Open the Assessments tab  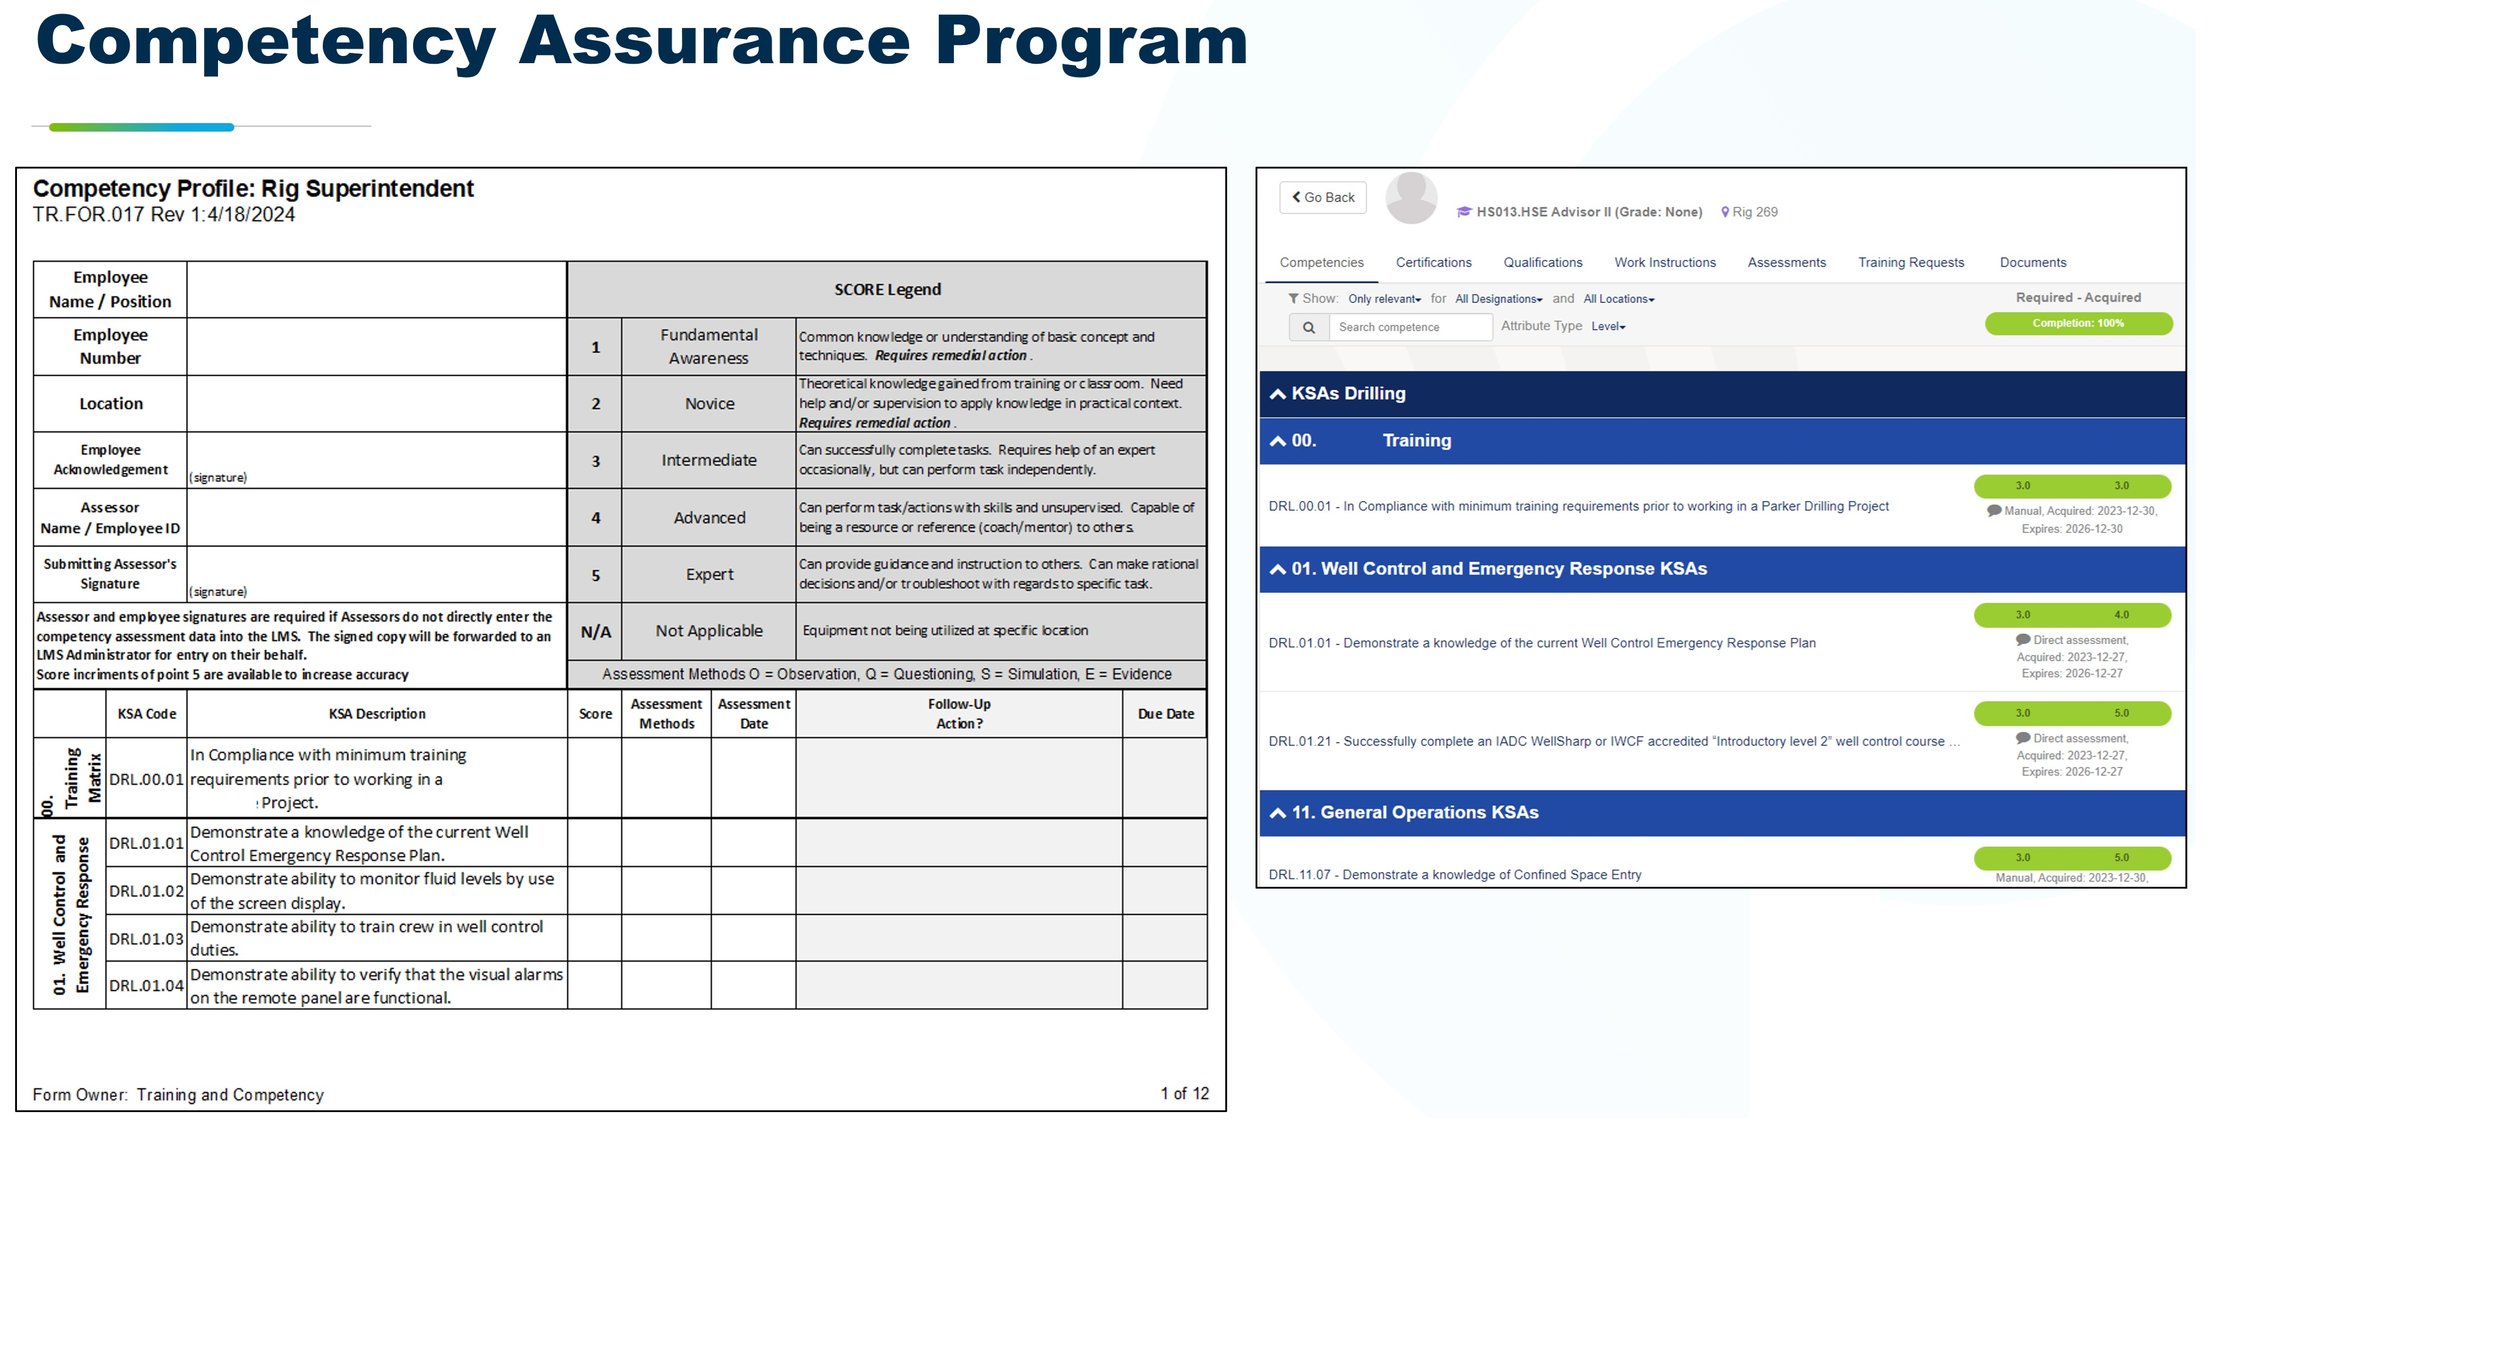[1786, 262]
